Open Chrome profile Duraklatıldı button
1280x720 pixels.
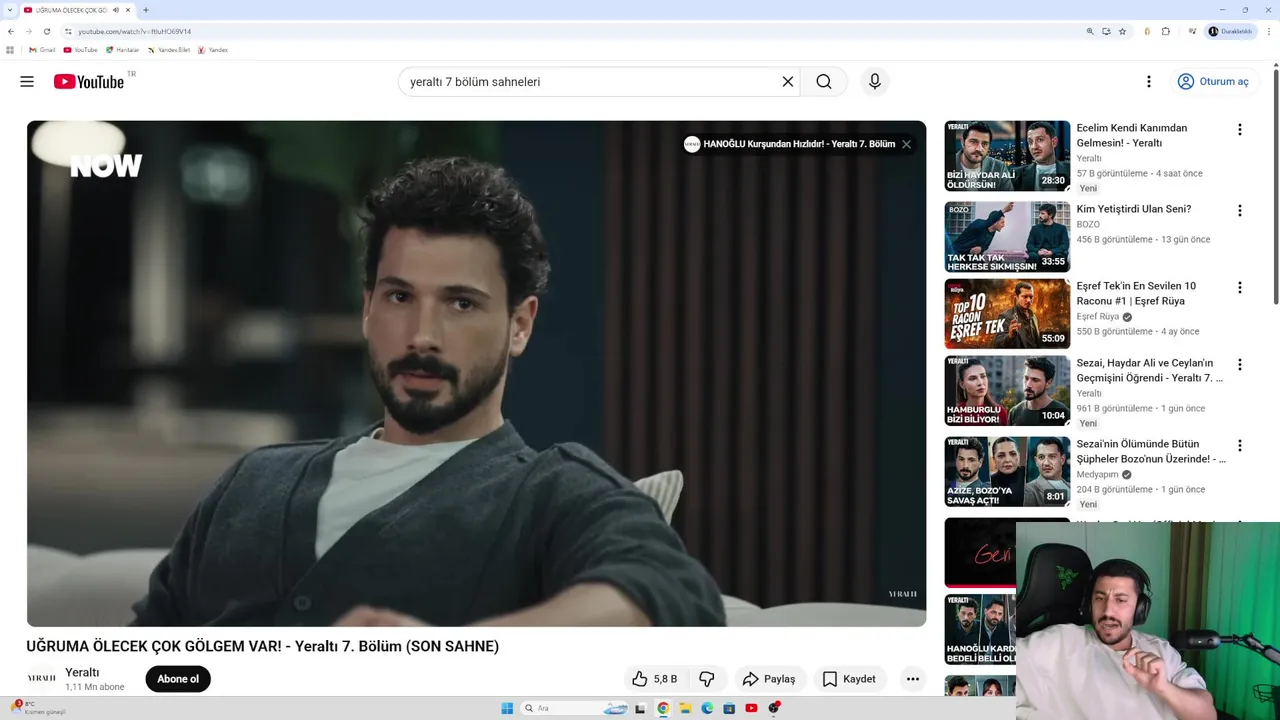1231,31
